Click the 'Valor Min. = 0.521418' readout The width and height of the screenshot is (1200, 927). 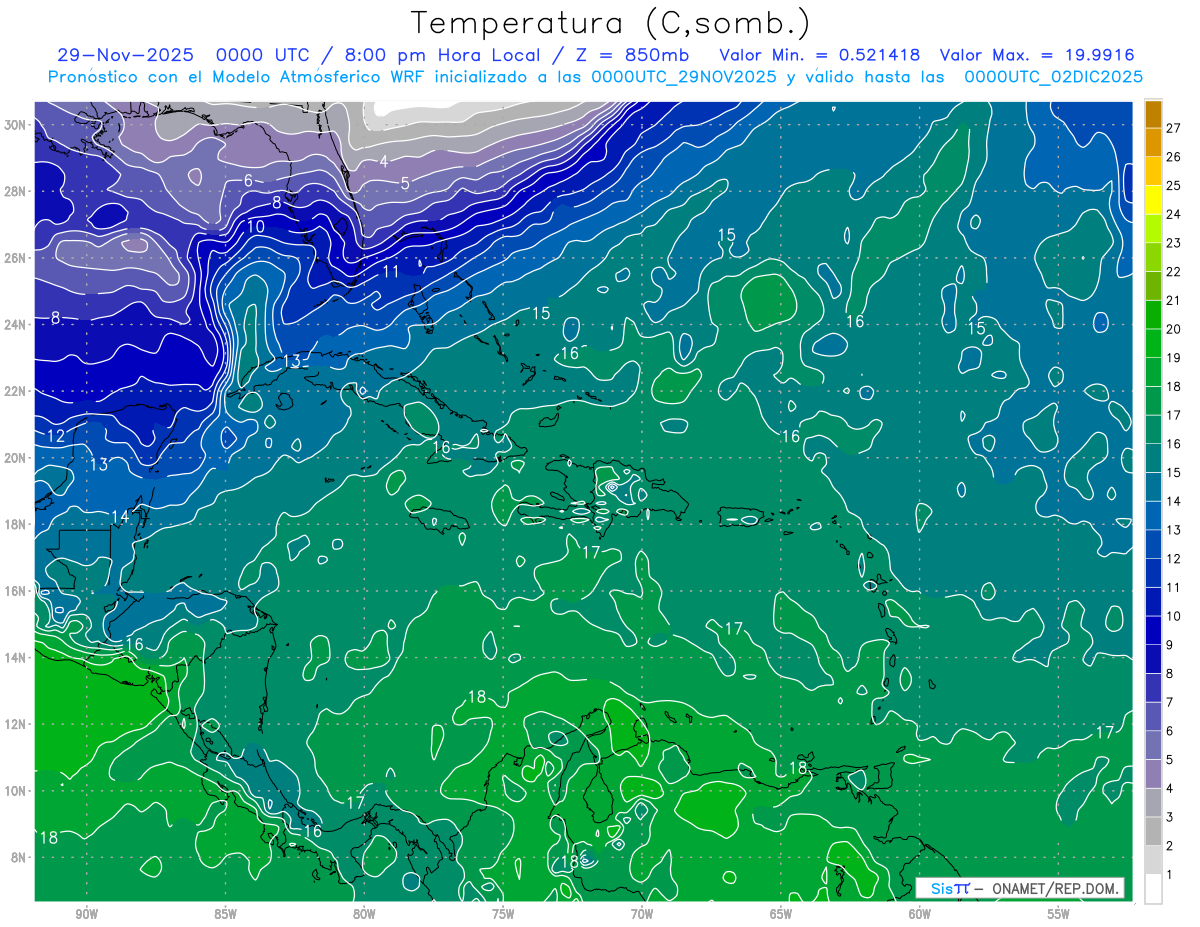coord(820,56)
